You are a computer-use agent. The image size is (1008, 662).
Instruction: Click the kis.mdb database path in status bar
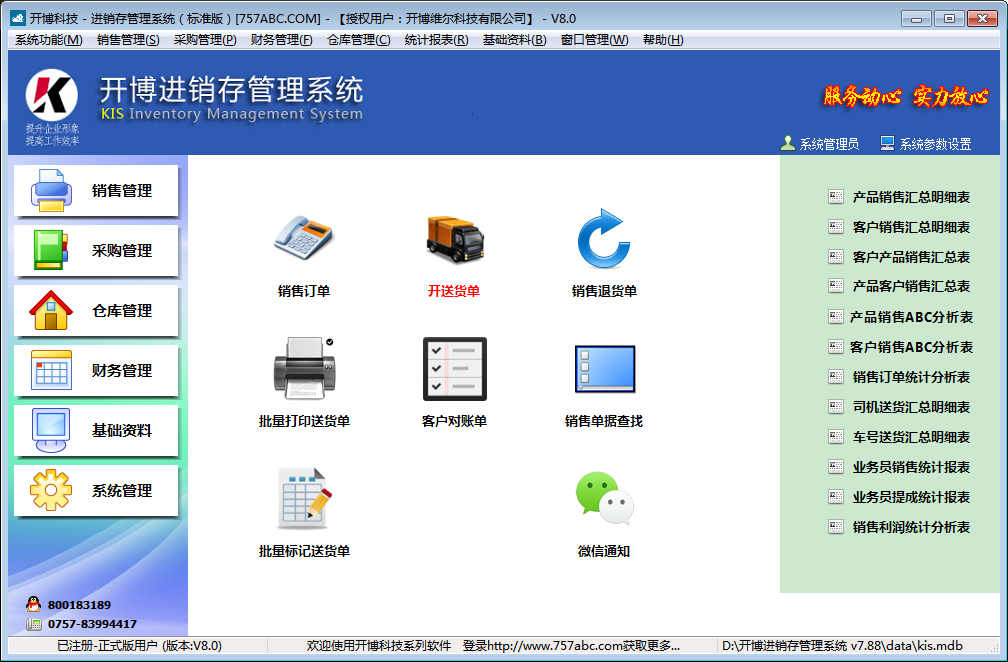tap(842, 645)
